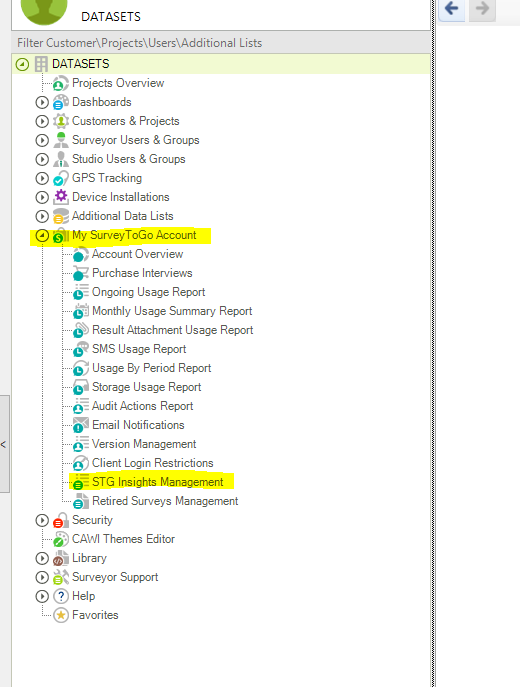This screenshot has height=687, width=520.
Task: Expand the Surveyor Users & Groups node
Action: coord(42,140)
